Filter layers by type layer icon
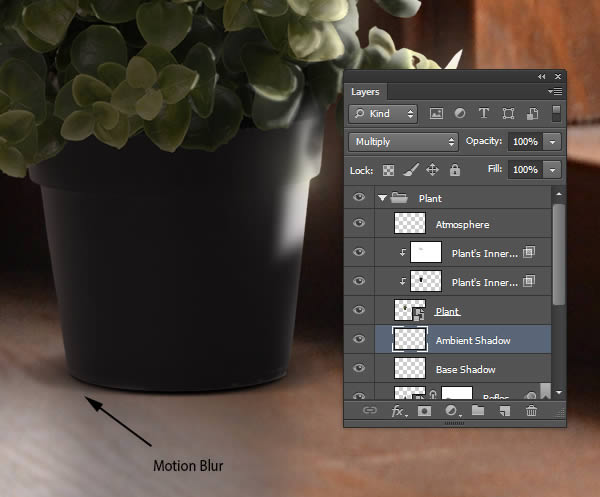The height and width of the screenshot is (497, 600). (x=484, y=113)
